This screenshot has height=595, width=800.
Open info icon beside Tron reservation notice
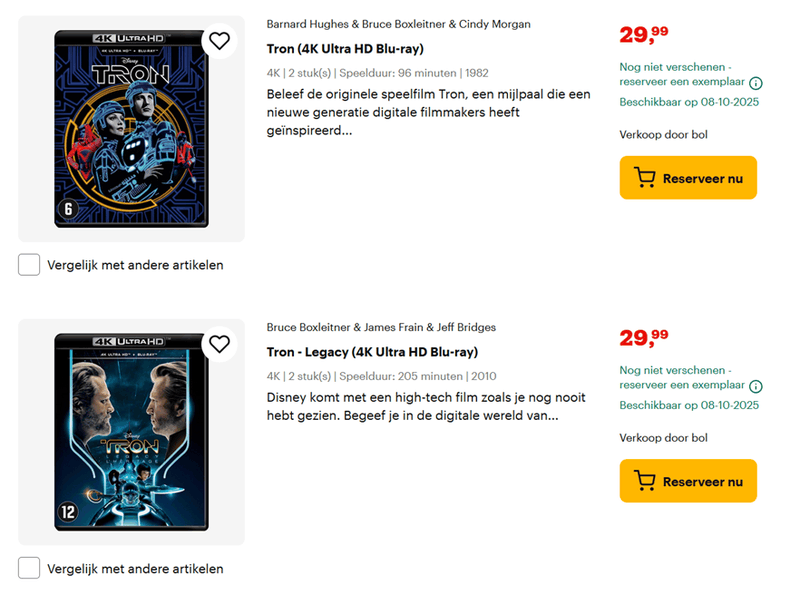(x=756, y=83)
